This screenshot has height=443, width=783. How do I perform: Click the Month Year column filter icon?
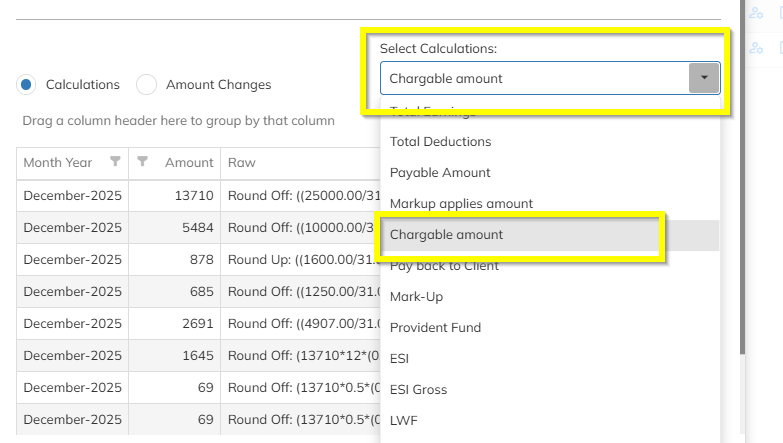point(115,162)
